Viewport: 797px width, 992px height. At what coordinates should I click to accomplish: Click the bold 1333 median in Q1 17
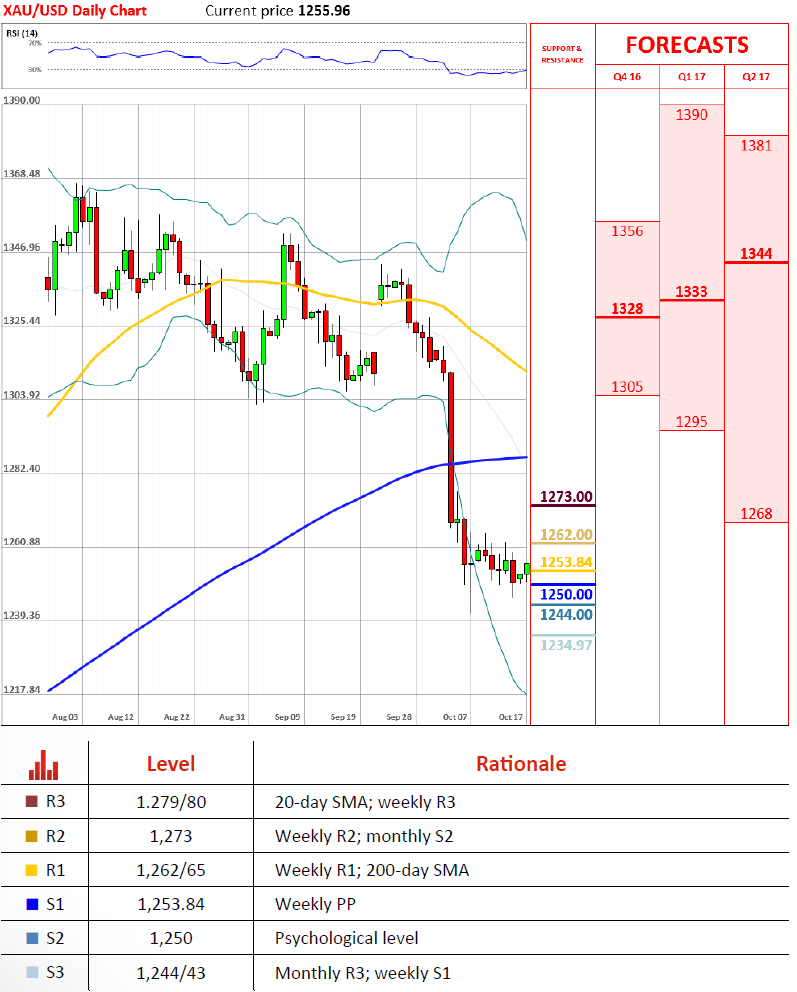click(691, 292)
